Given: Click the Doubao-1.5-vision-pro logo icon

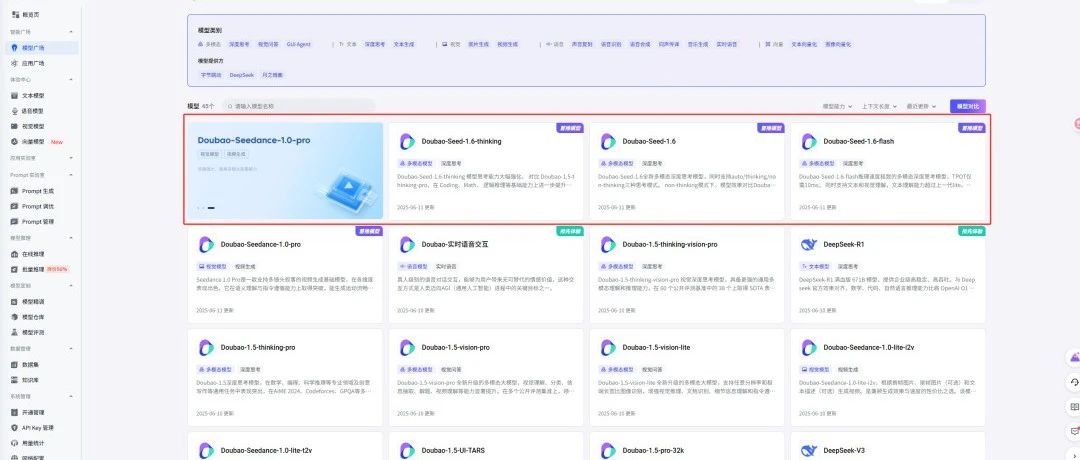Looking at the screenshot, I should pyautogui.click(x=407, y=348).
